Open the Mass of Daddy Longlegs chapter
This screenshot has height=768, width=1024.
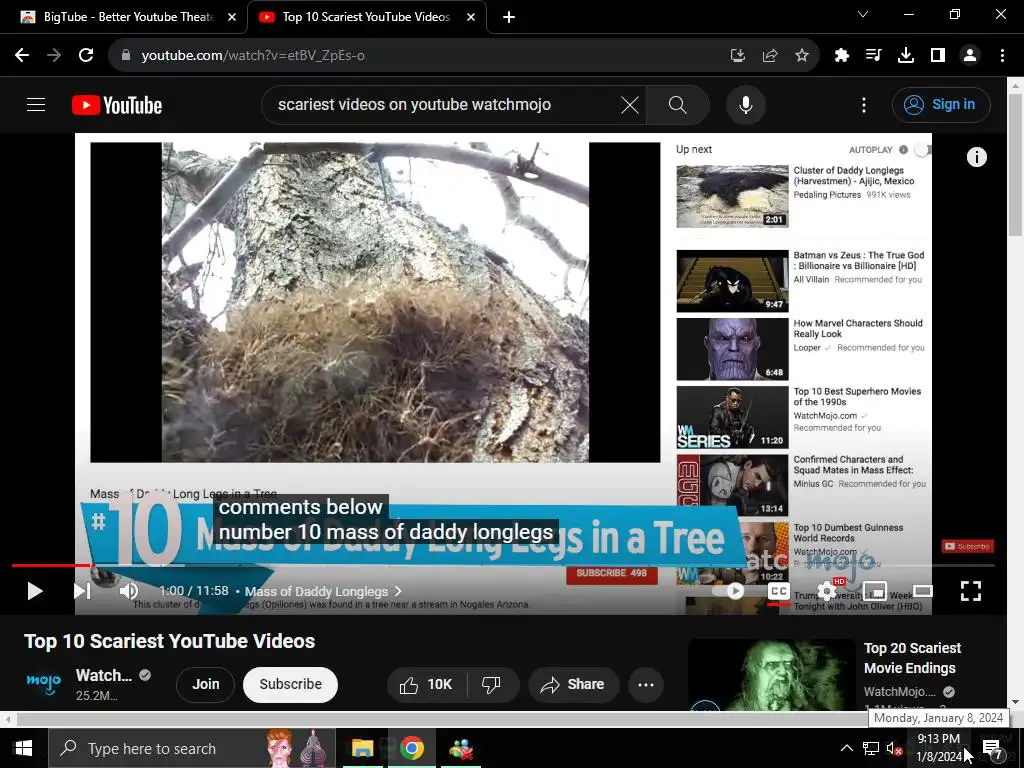tap(323, 591)
